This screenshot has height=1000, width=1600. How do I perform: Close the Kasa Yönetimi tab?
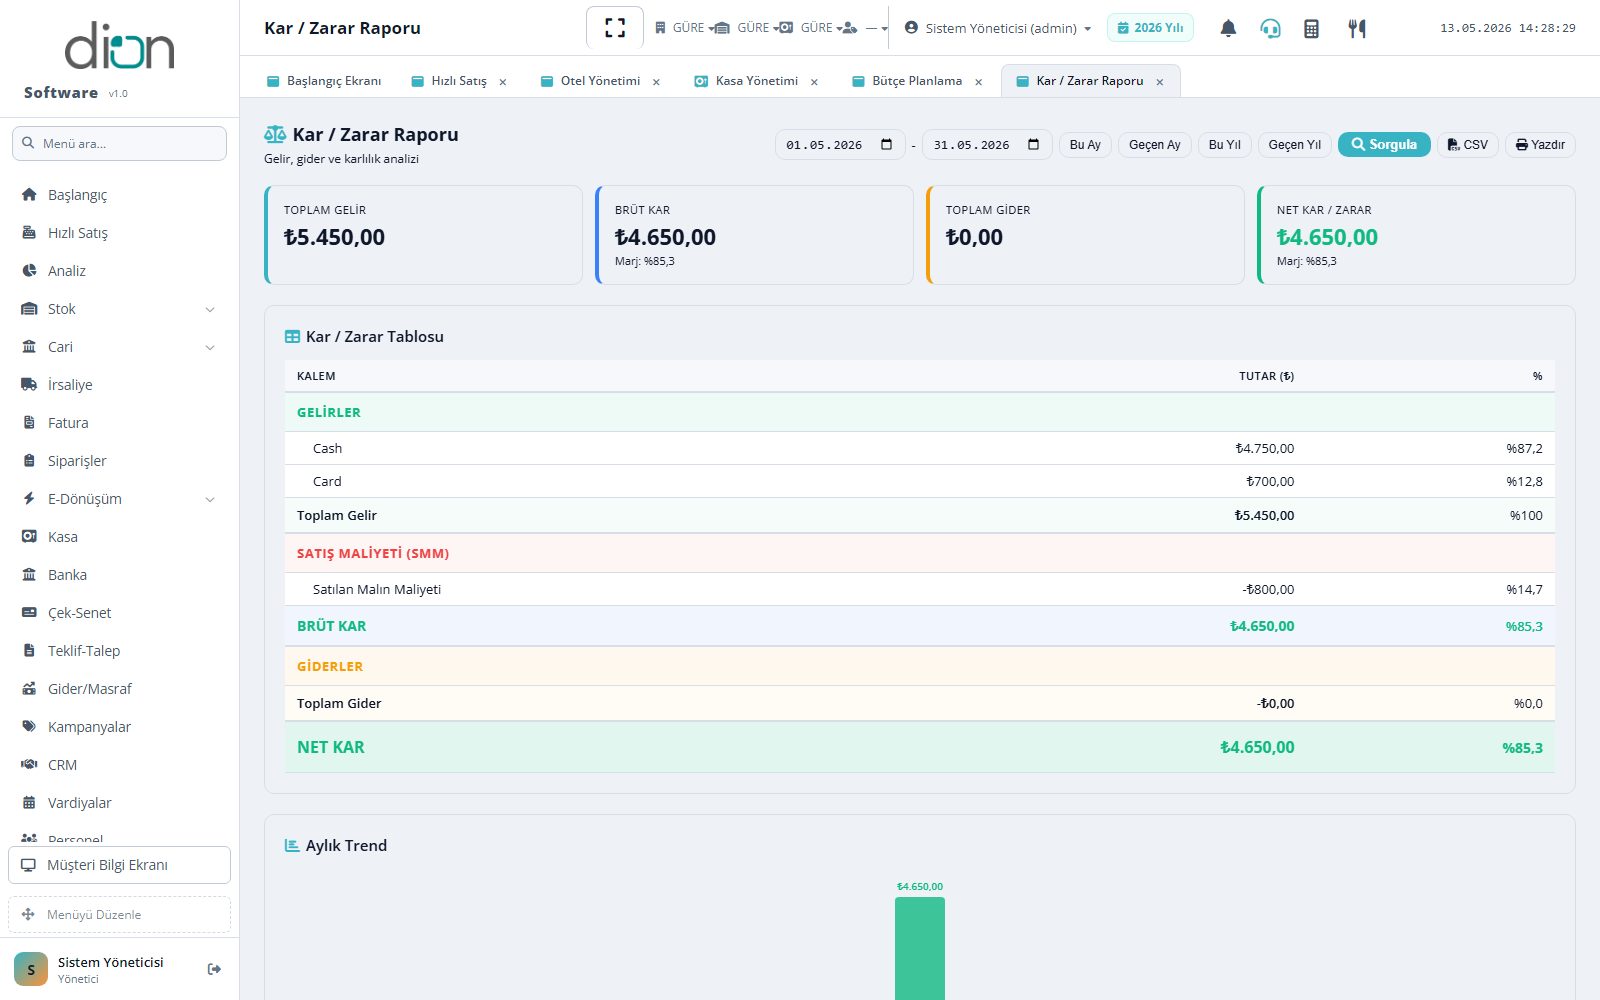814,82
